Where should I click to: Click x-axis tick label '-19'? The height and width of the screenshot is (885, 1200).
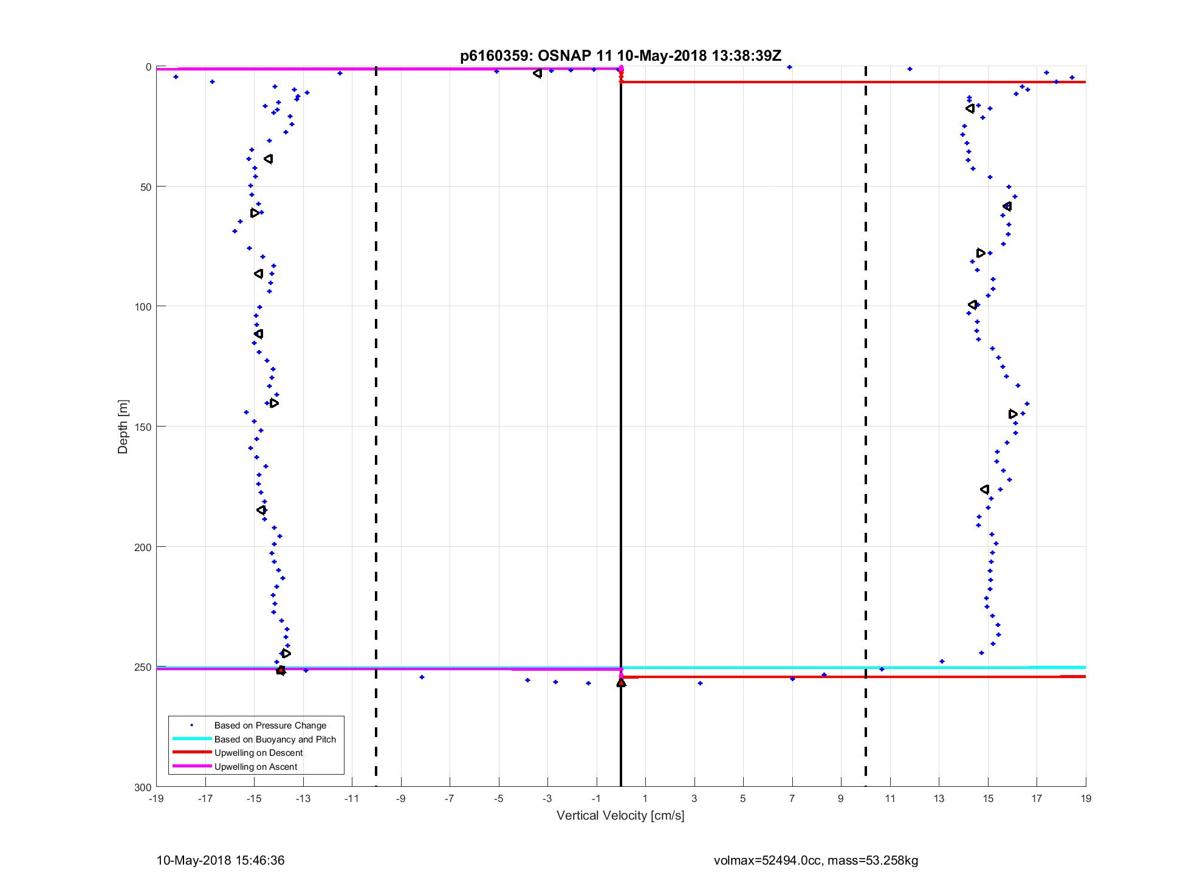click(156, 799)
